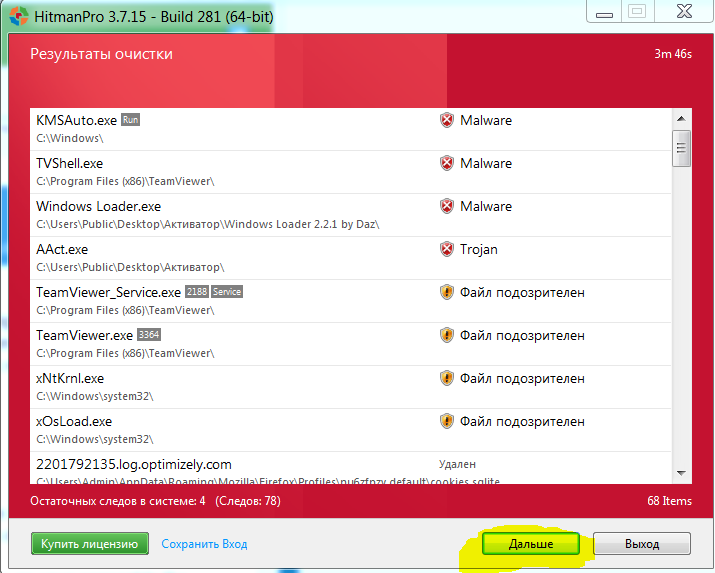Click the Malware label for KMSAuto.exe

(486, 120)
